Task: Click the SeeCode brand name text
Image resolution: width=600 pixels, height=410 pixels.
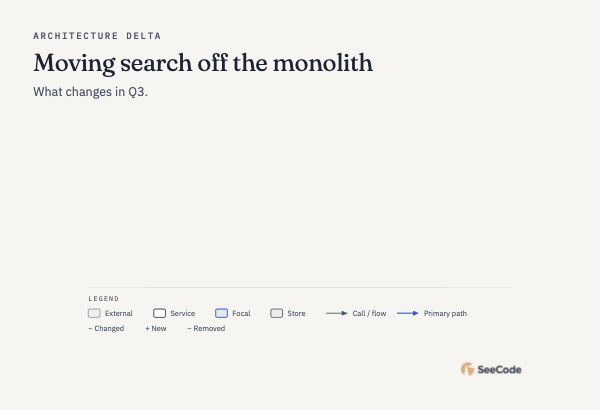Action: tap(499, 369)
